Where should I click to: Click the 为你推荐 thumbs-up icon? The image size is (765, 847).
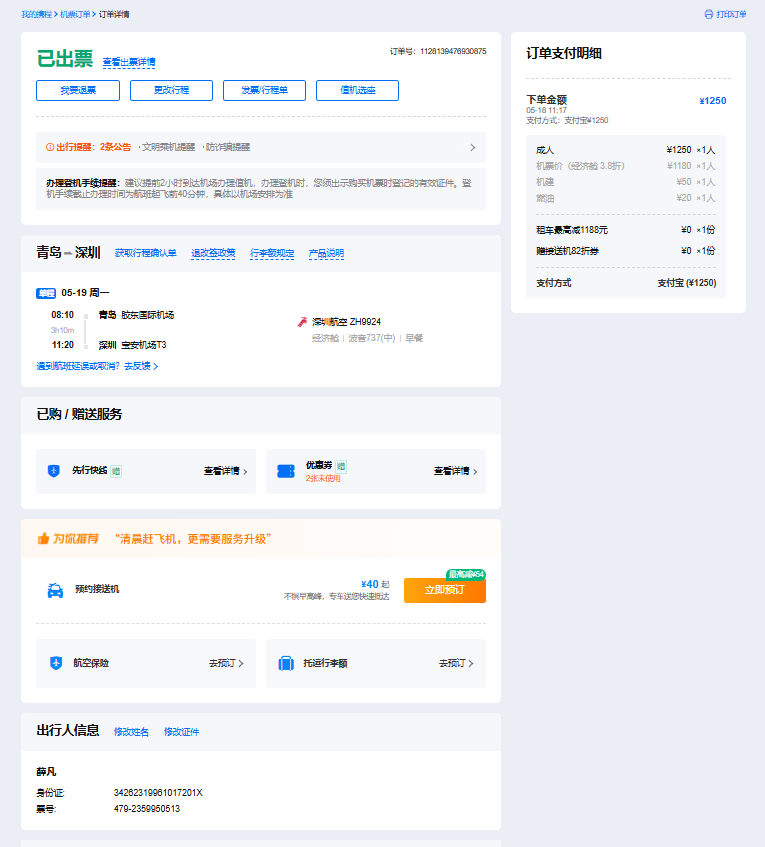click(43, 538)
